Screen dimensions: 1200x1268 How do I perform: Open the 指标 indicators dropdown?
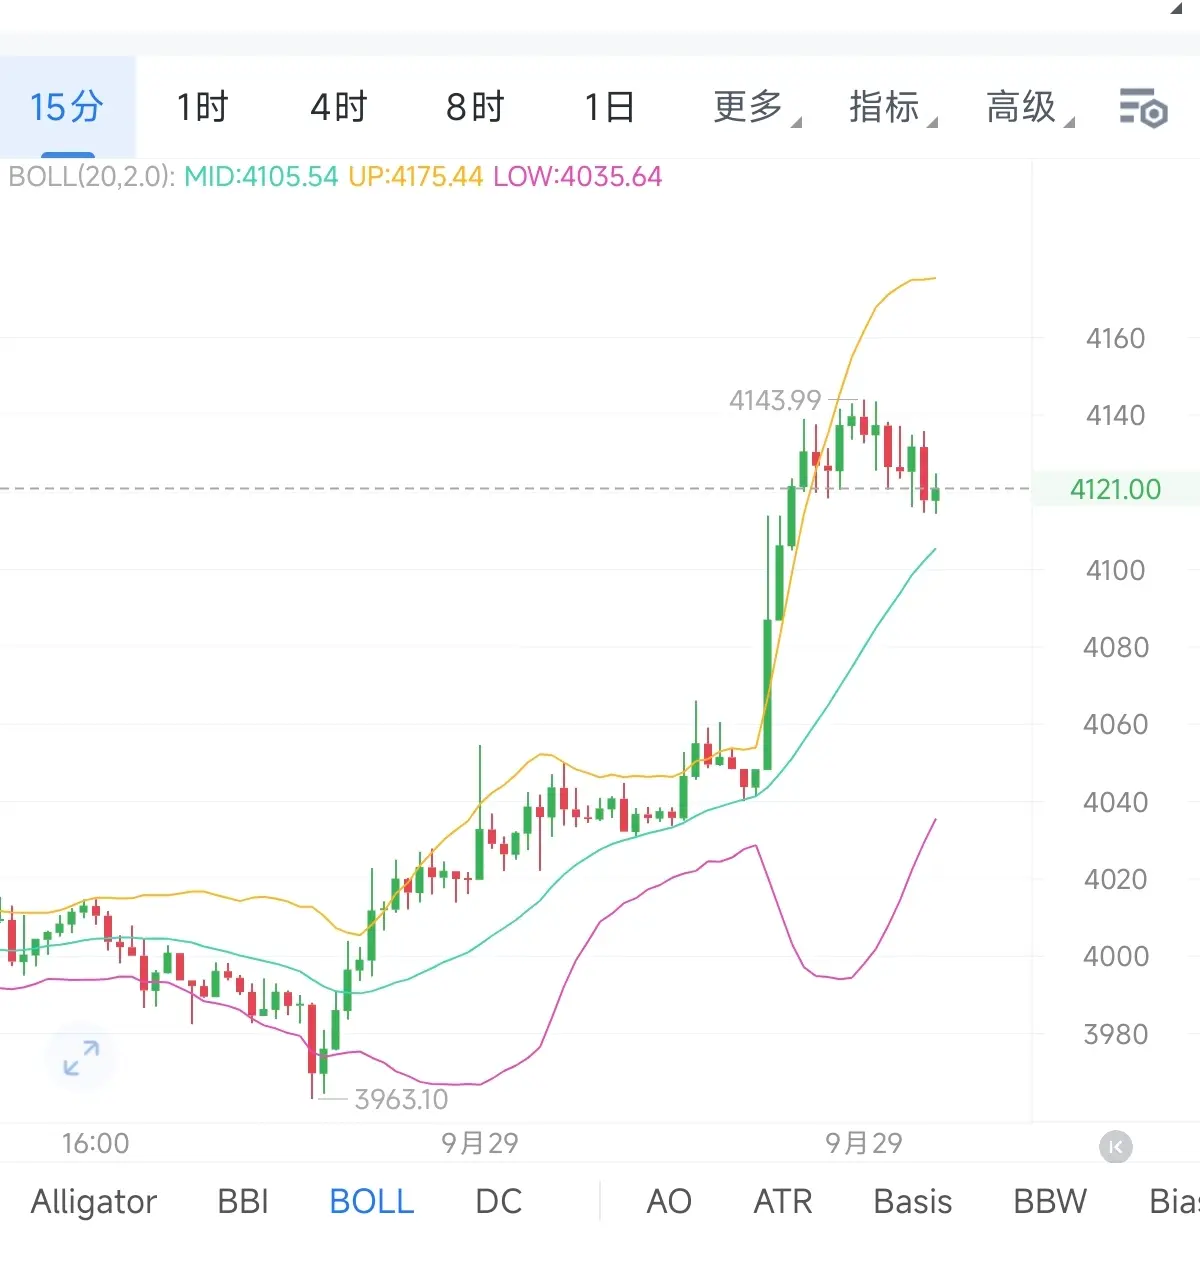pos(893,107)
